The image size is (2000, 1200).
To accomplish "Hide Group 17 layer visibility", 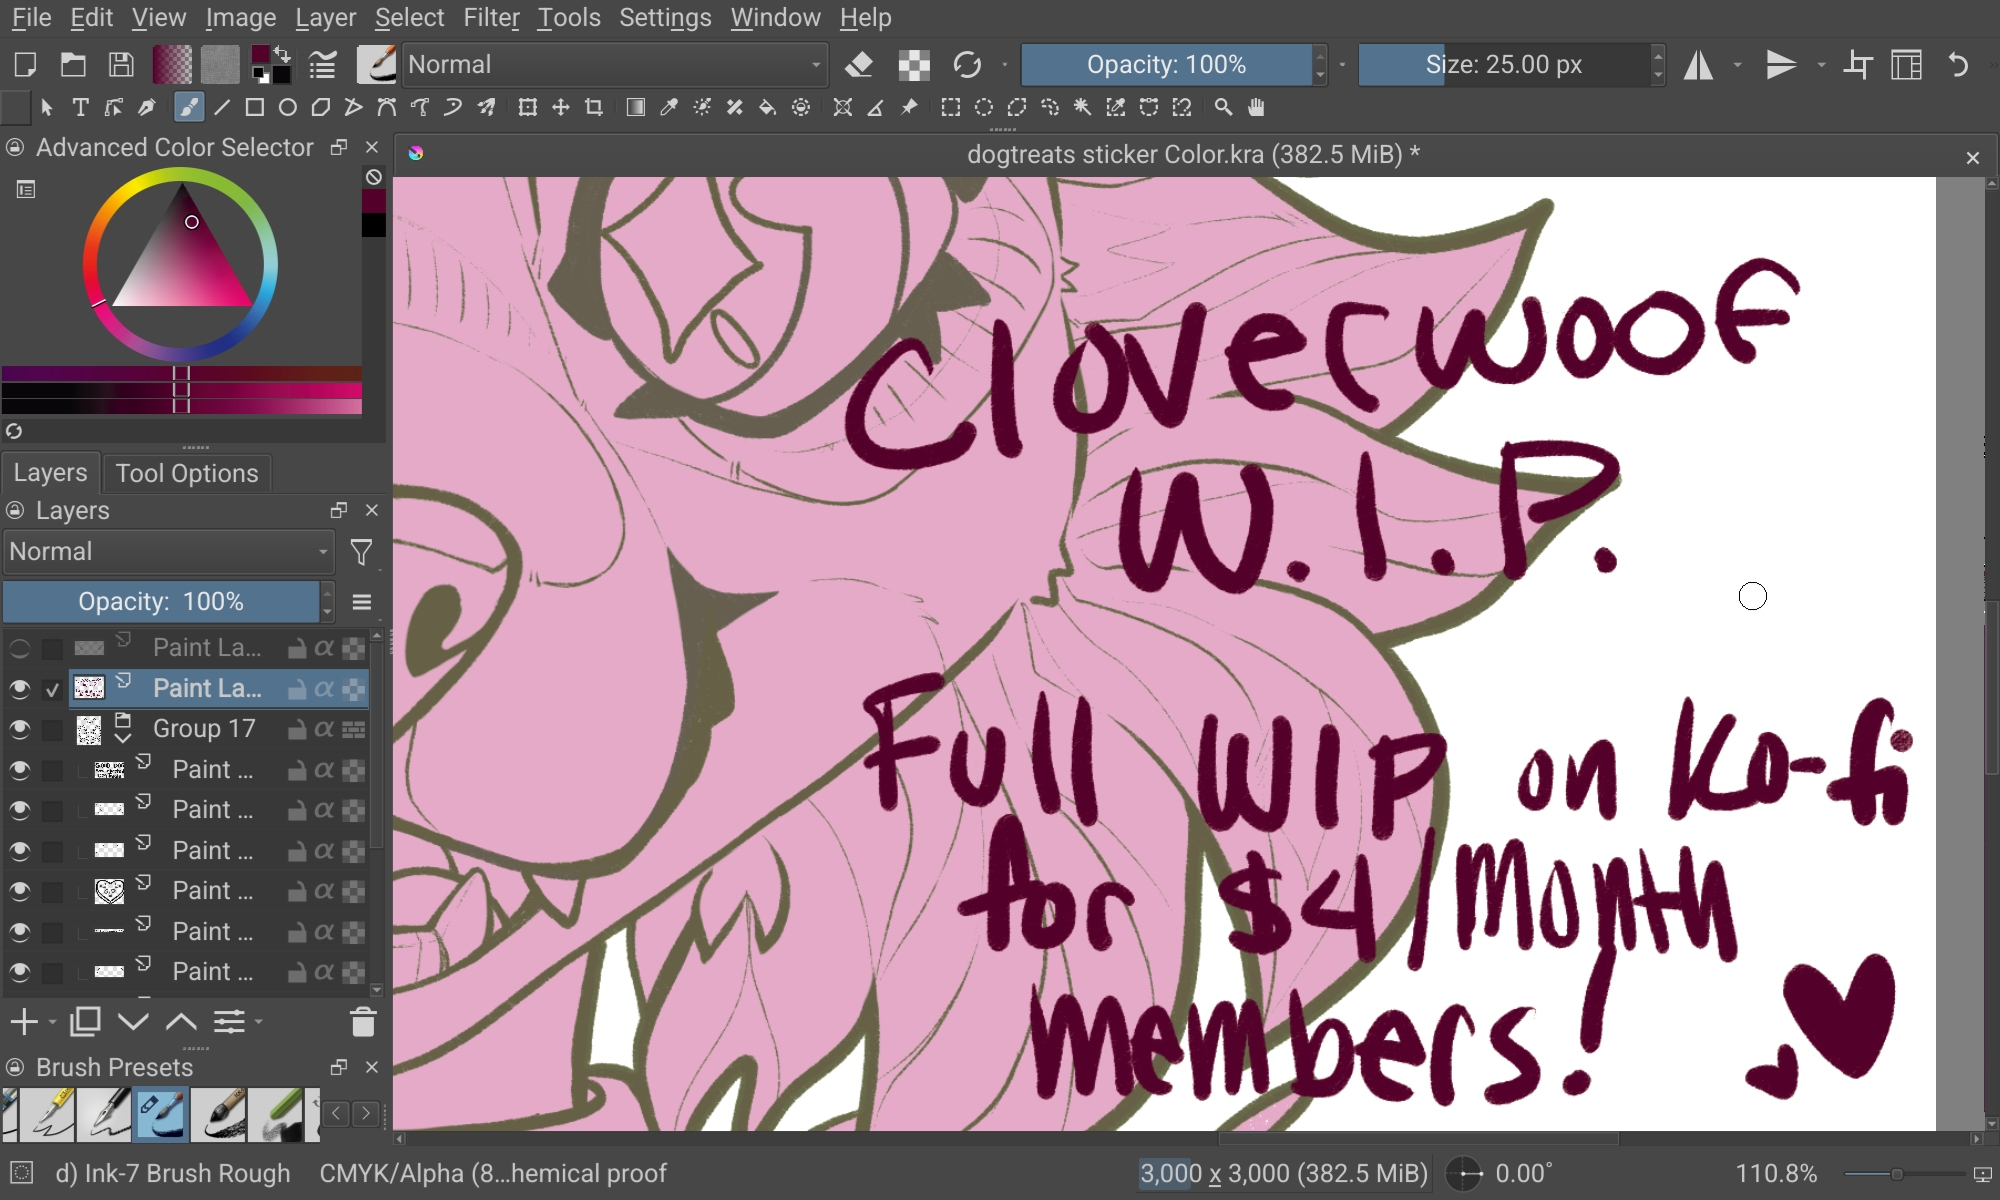I will tap(19, 729).
